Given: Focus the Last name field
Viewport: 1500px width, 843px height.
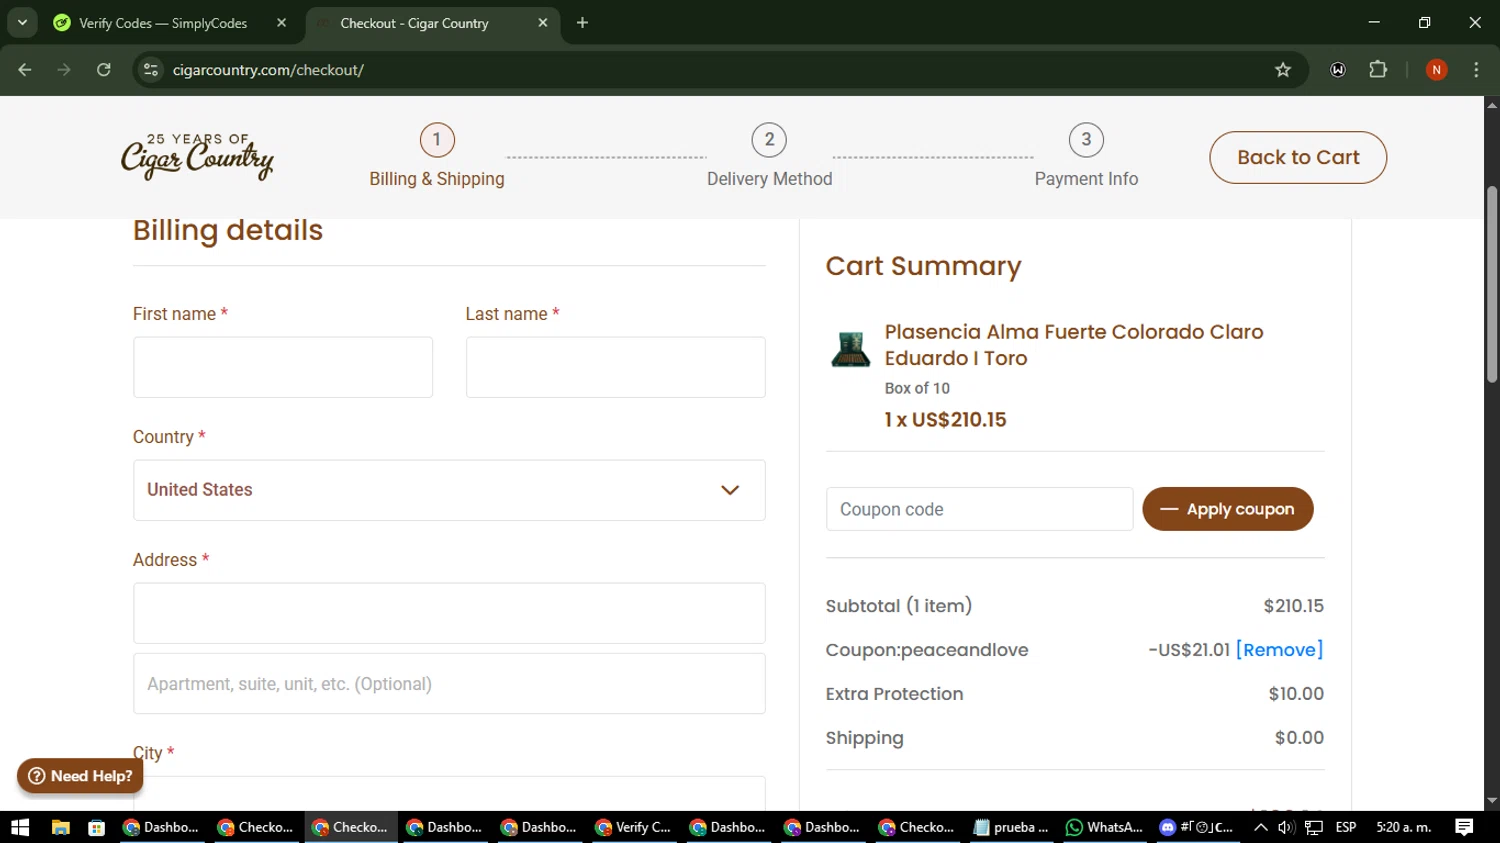Looking at the screenshot, I should (x=615, y=367).
